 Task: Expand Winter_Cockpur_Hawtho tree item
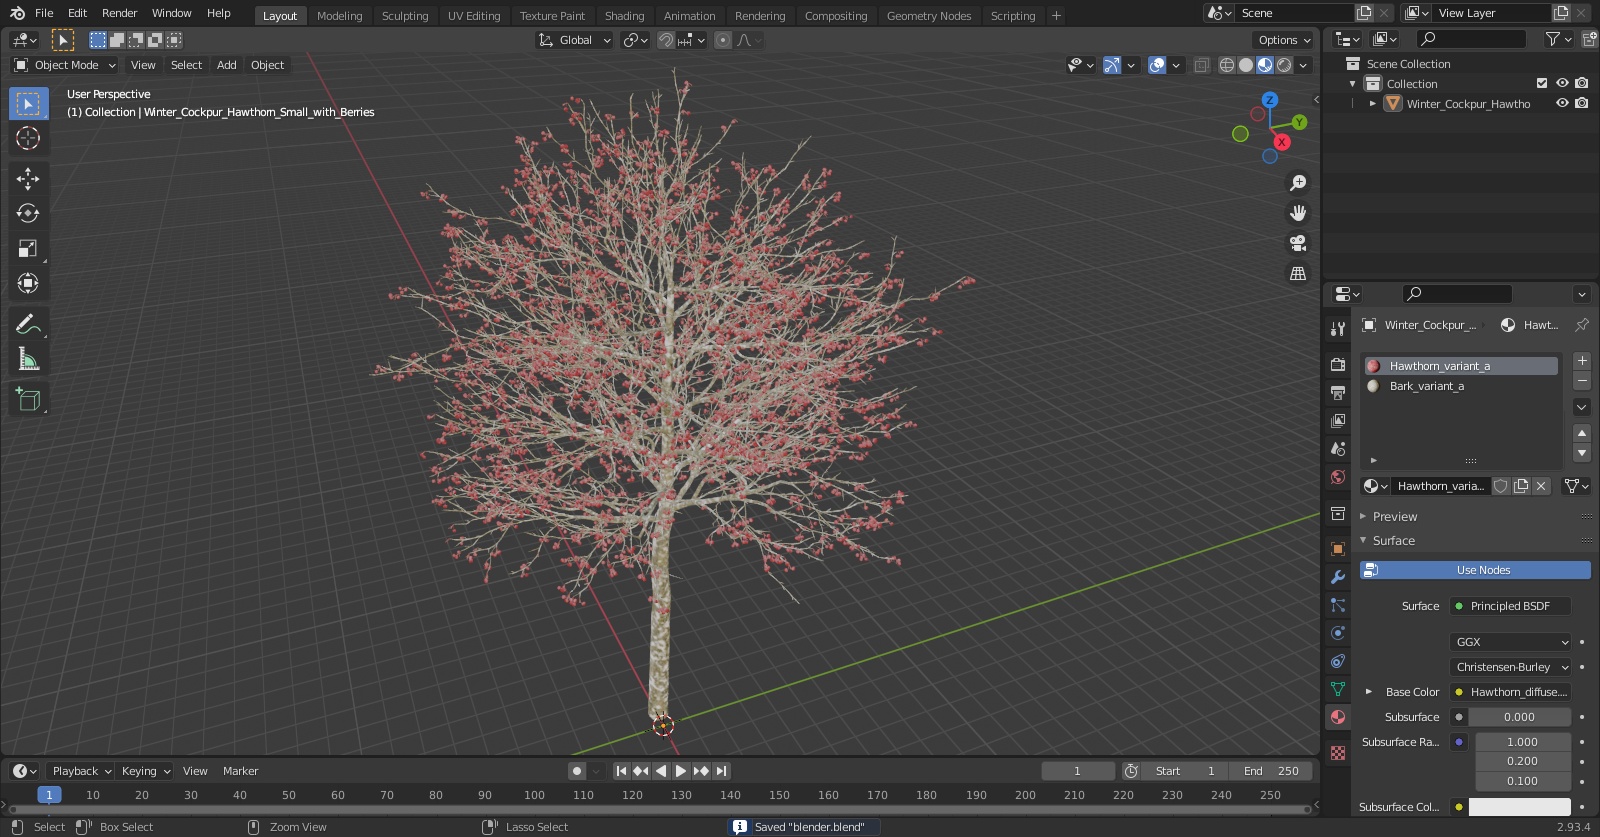(x=1373, y=103)
